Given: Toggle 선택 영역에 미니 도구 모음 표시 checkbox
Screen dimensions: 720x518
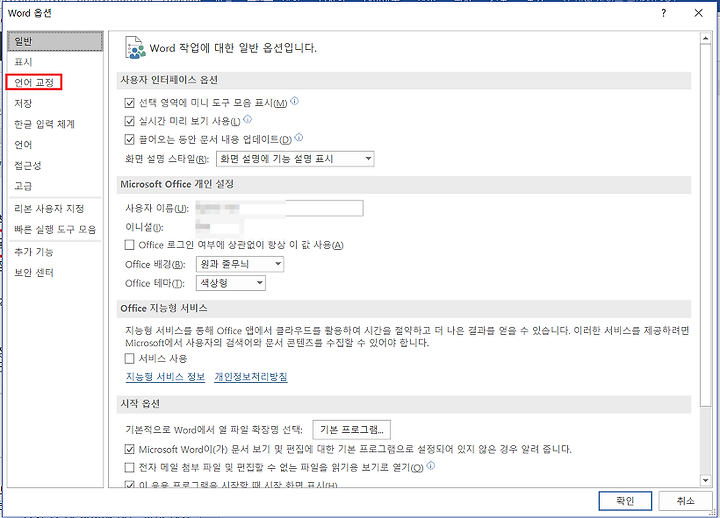Looking at the screenshot, I should point(129,103).
